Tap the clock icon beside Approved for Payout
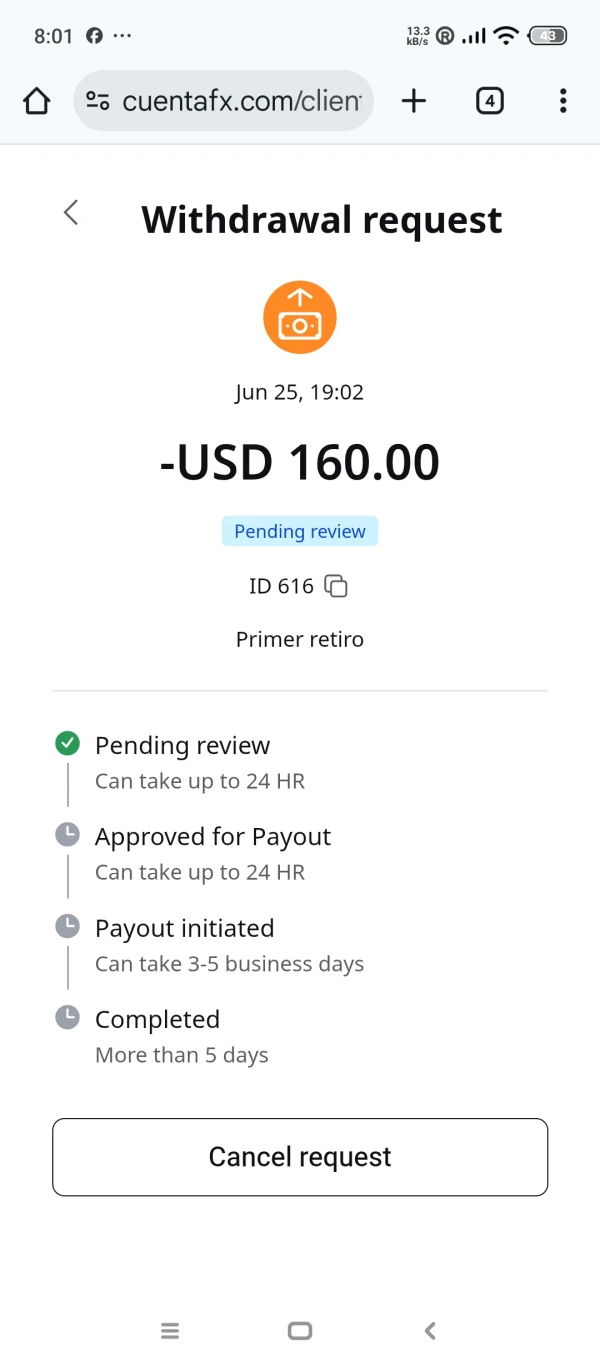This screenshot has width=600, height=1367. click(67, 835)
